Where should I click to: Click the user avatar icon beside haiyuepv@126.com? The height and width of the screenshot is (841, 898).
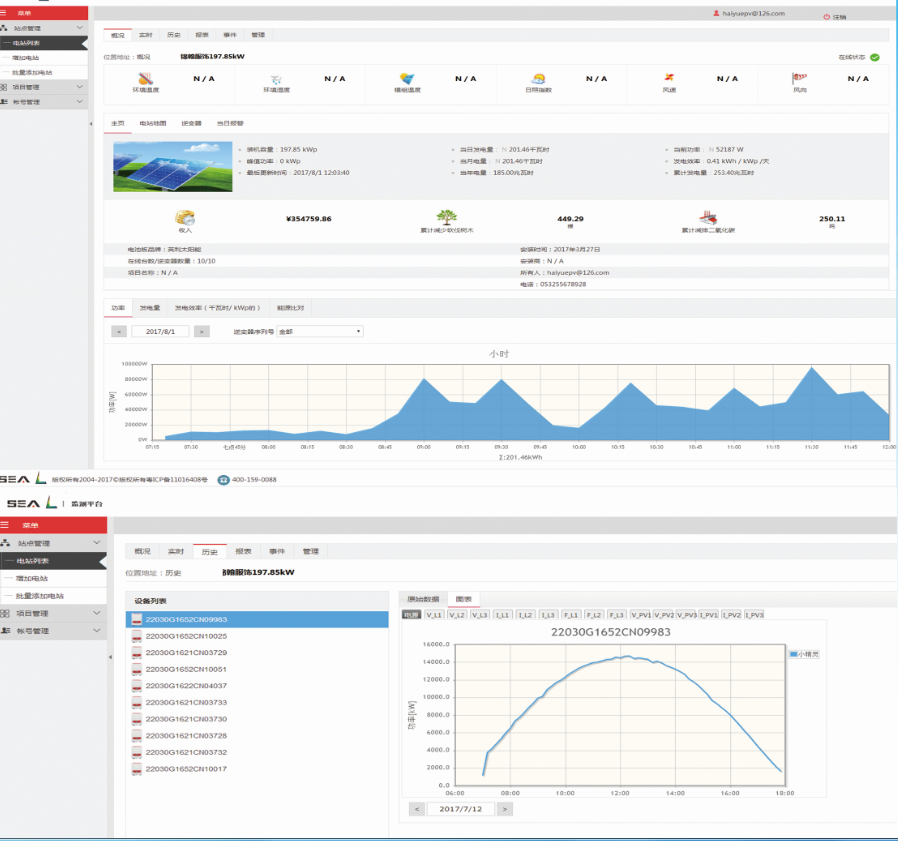click(x=715, y=13)
